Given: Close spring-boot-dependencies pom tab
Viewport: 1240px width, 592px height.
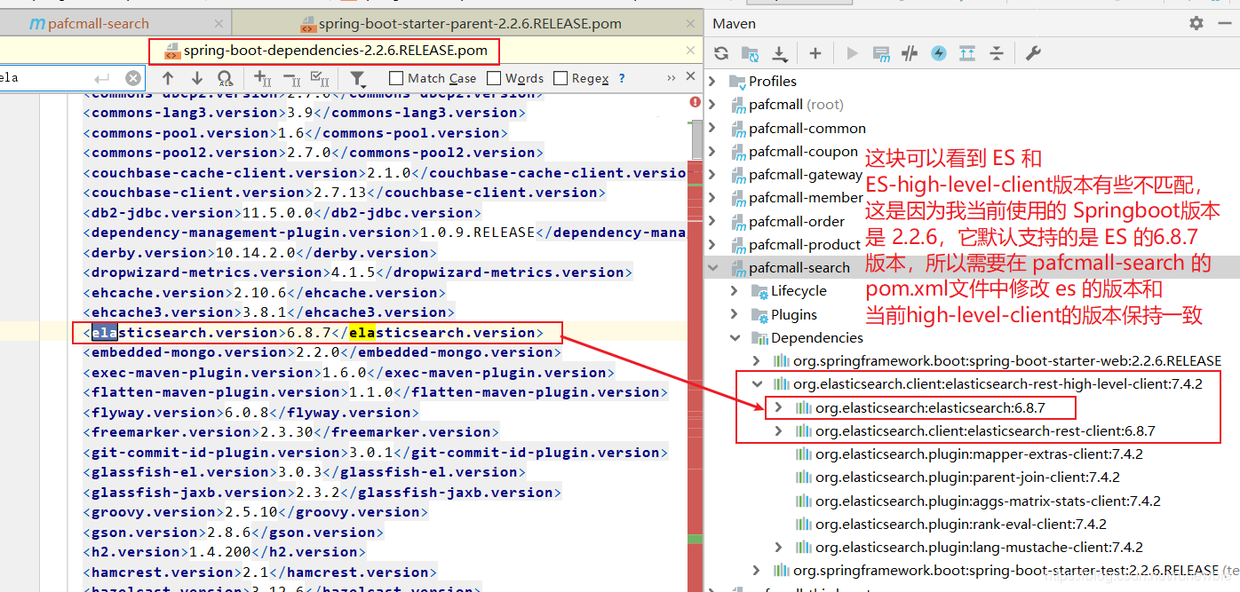Looking at the screenshot, I should click(x=690, y=50).
